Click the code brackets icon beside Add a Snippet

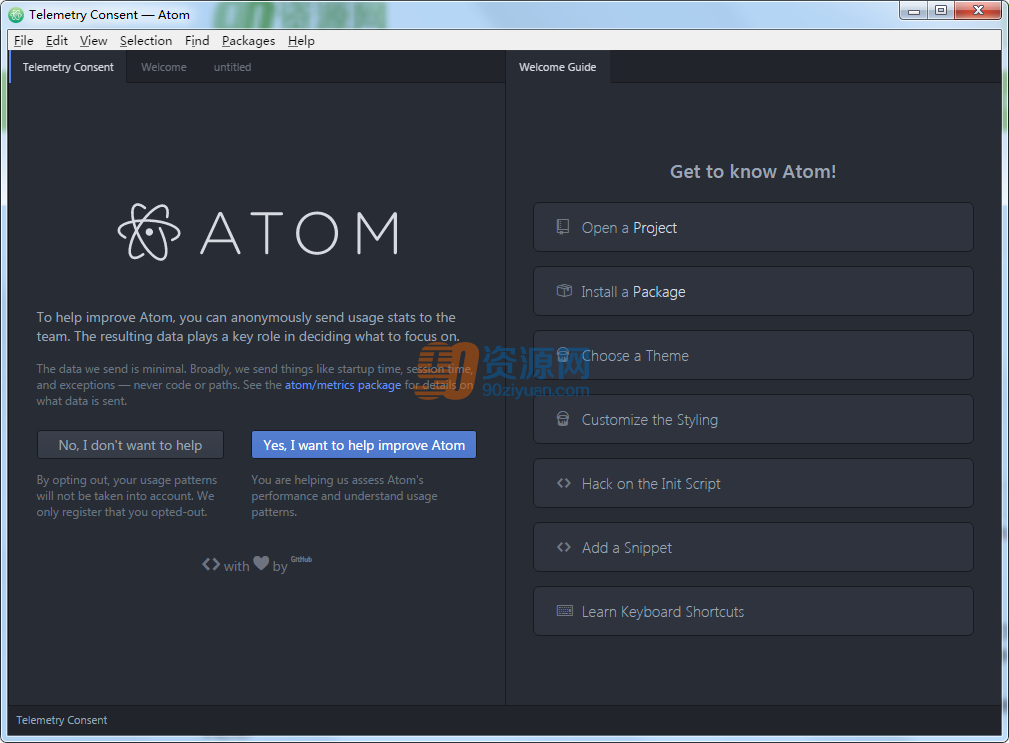tap(564, 547)
